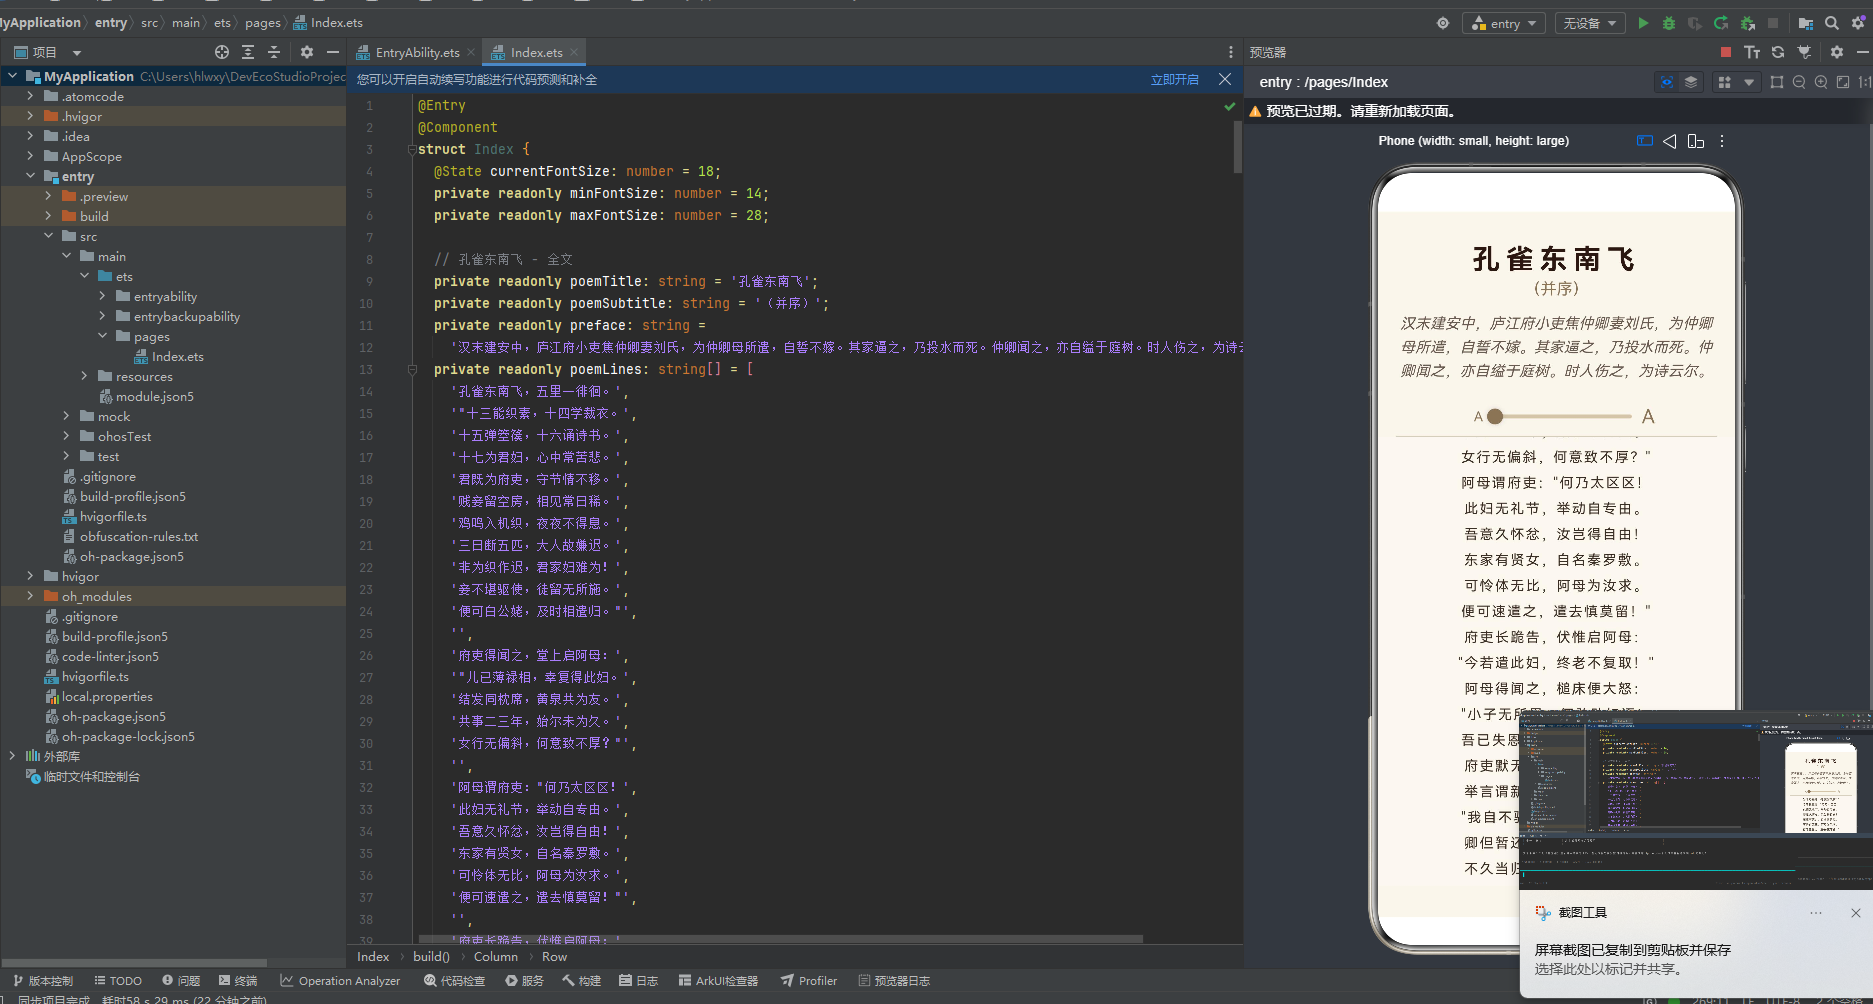Click the attach debugger to process icon

[1747, 23]
